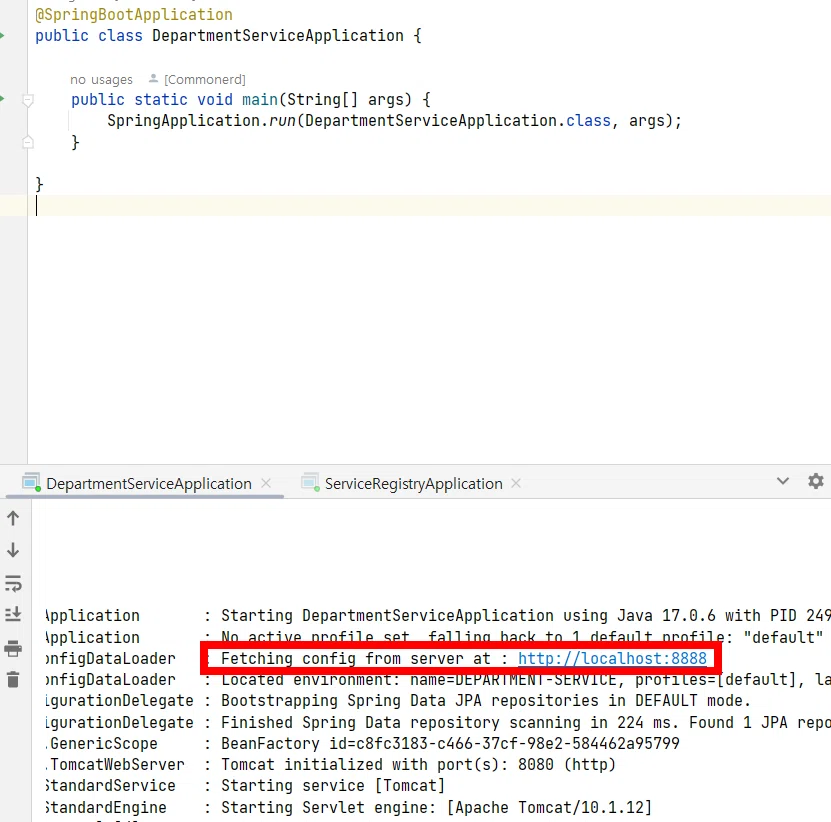This screenshot has height=822, width=831.
Task: Open run panel settings gear
Action: 816,481
